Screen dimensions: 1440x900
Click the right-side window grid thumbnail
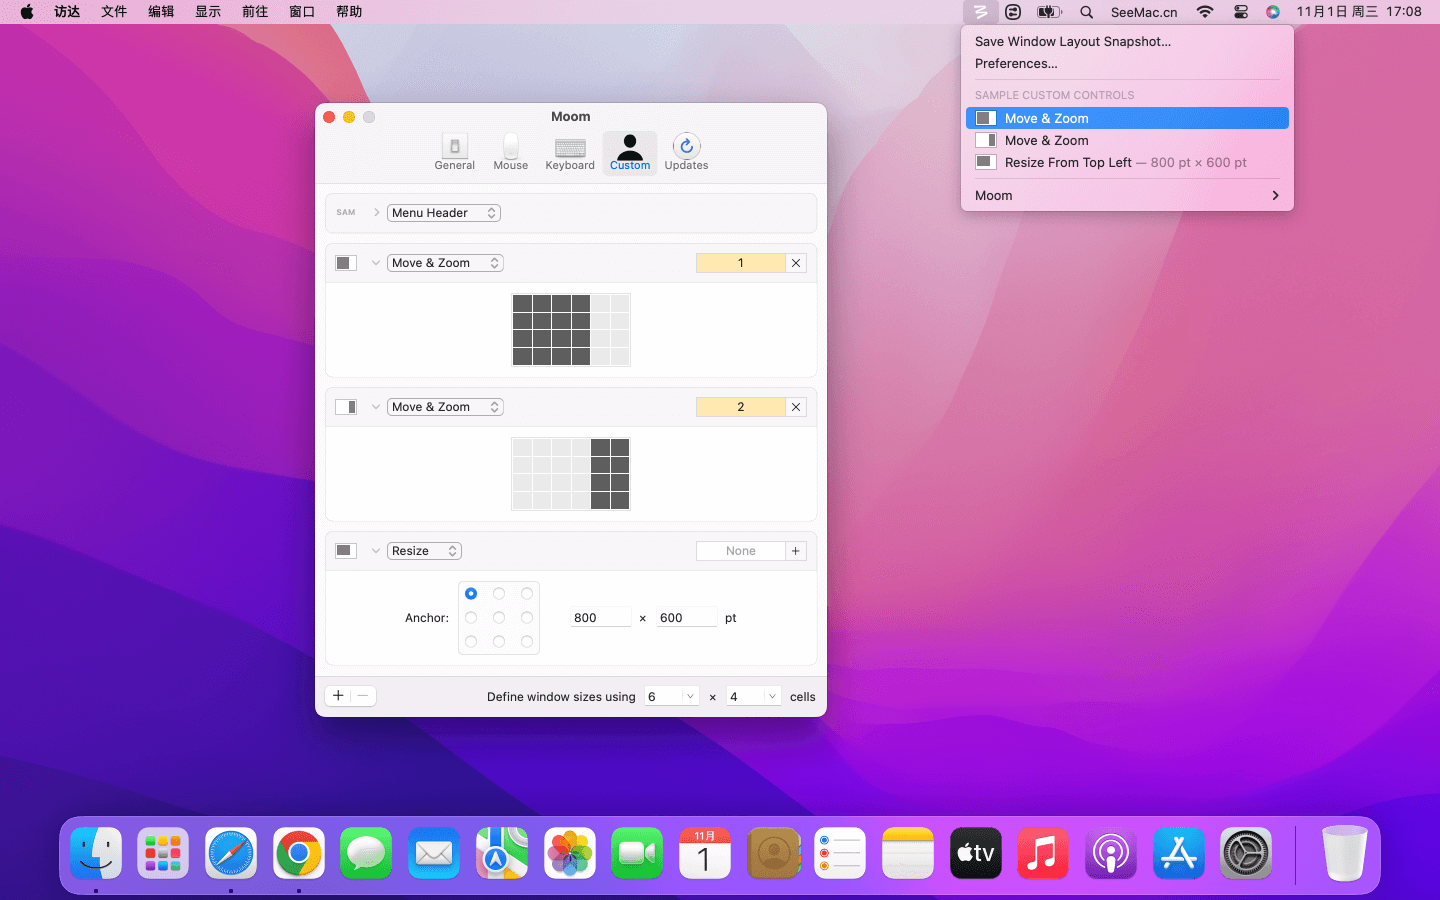point(571,474)
